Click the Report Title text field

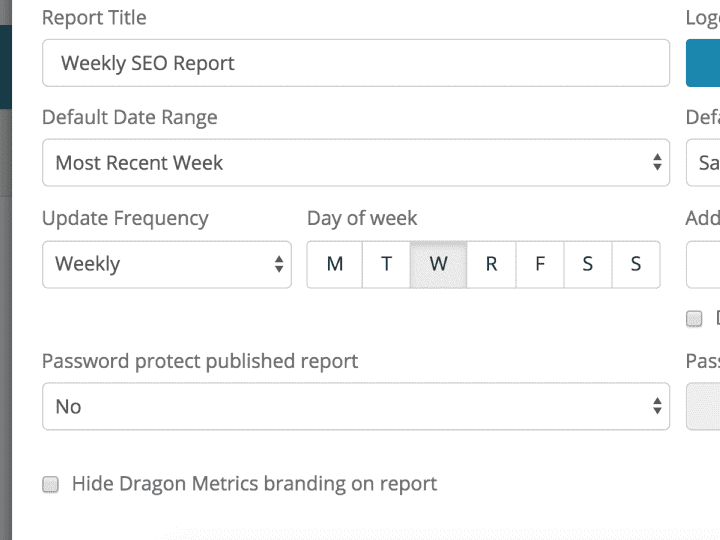pyautogui.click(x=355, y=63)
